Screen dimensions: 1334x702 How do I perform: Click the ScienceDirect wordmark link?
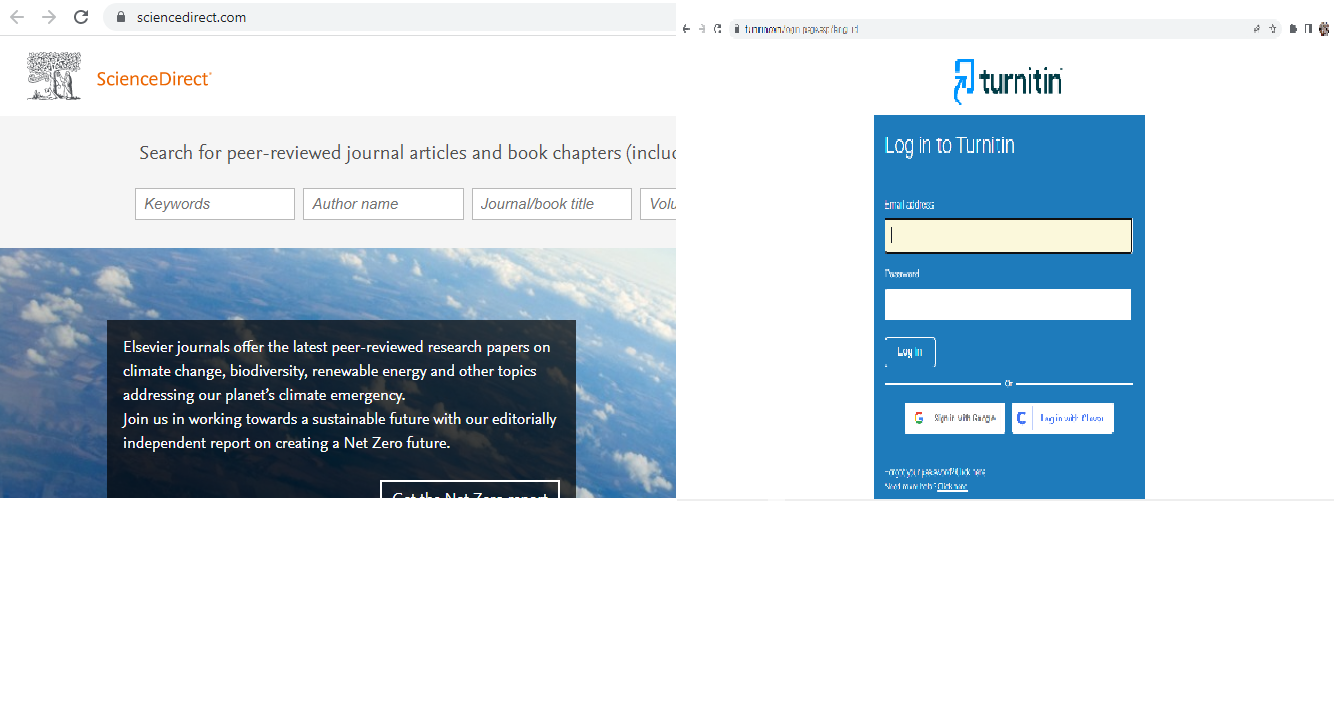[154, 79]
